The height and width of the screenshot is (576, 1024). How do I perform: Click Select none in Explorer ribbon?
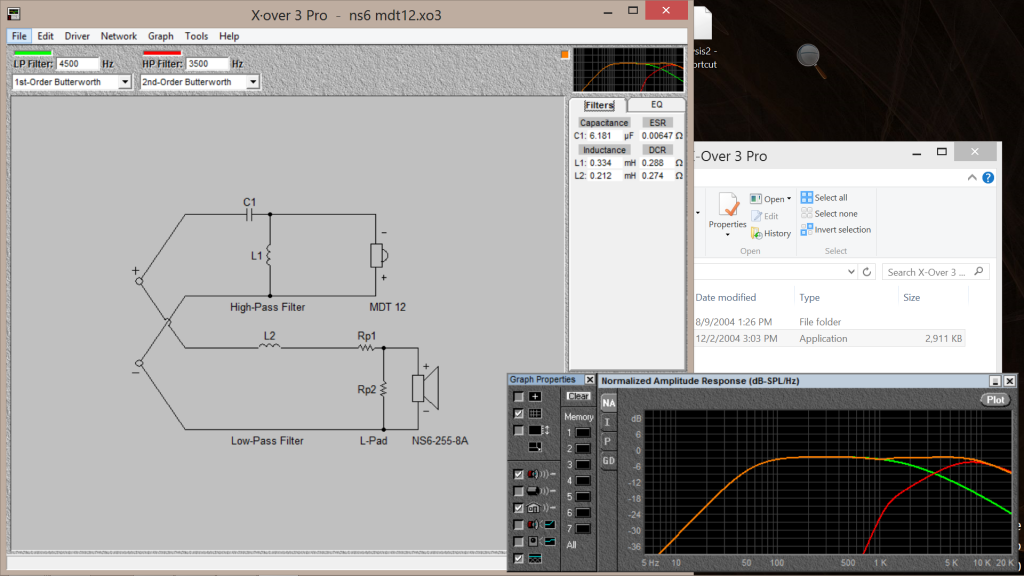click(829, 214)
